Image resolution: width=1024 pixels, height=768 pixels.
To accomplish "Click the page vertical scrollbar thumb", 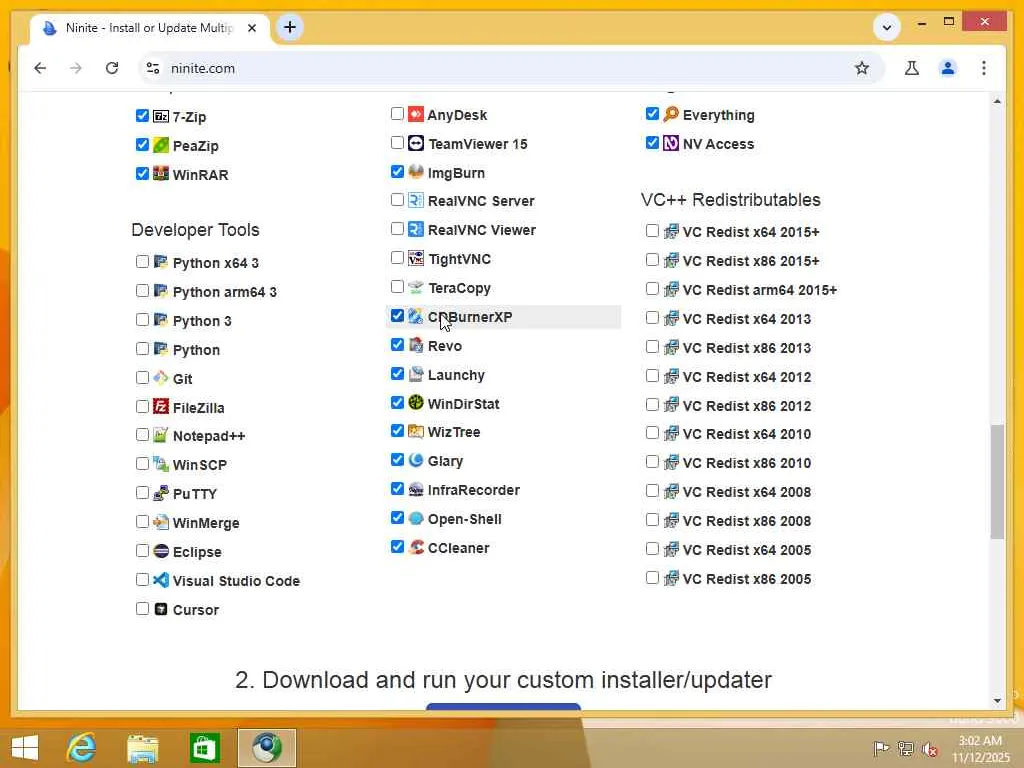I will [x=997, y=482].
